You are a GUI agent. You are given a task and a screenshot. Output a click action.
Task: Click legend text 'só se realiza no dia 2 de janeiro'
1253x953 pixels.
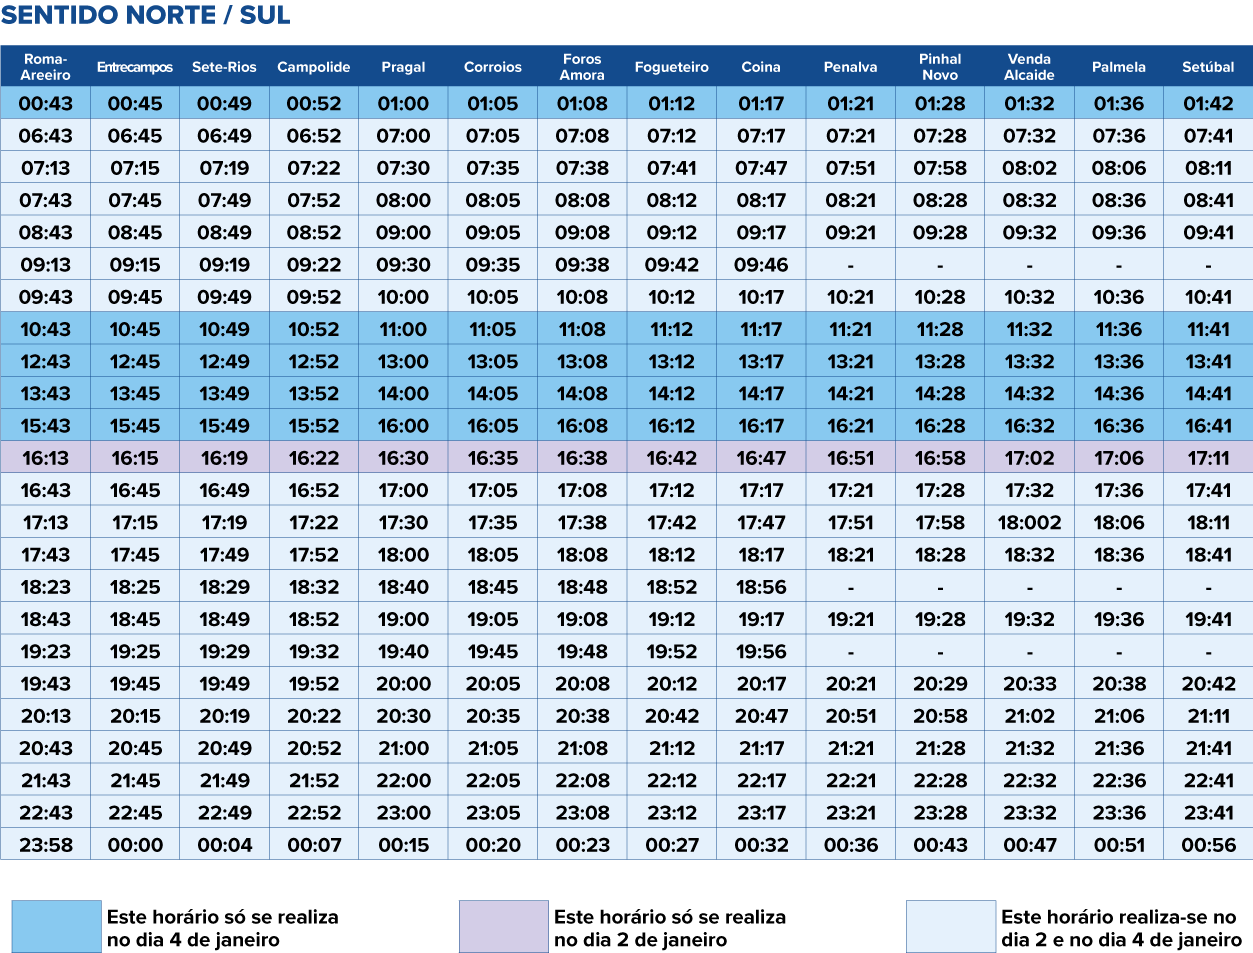click(670, 928)
